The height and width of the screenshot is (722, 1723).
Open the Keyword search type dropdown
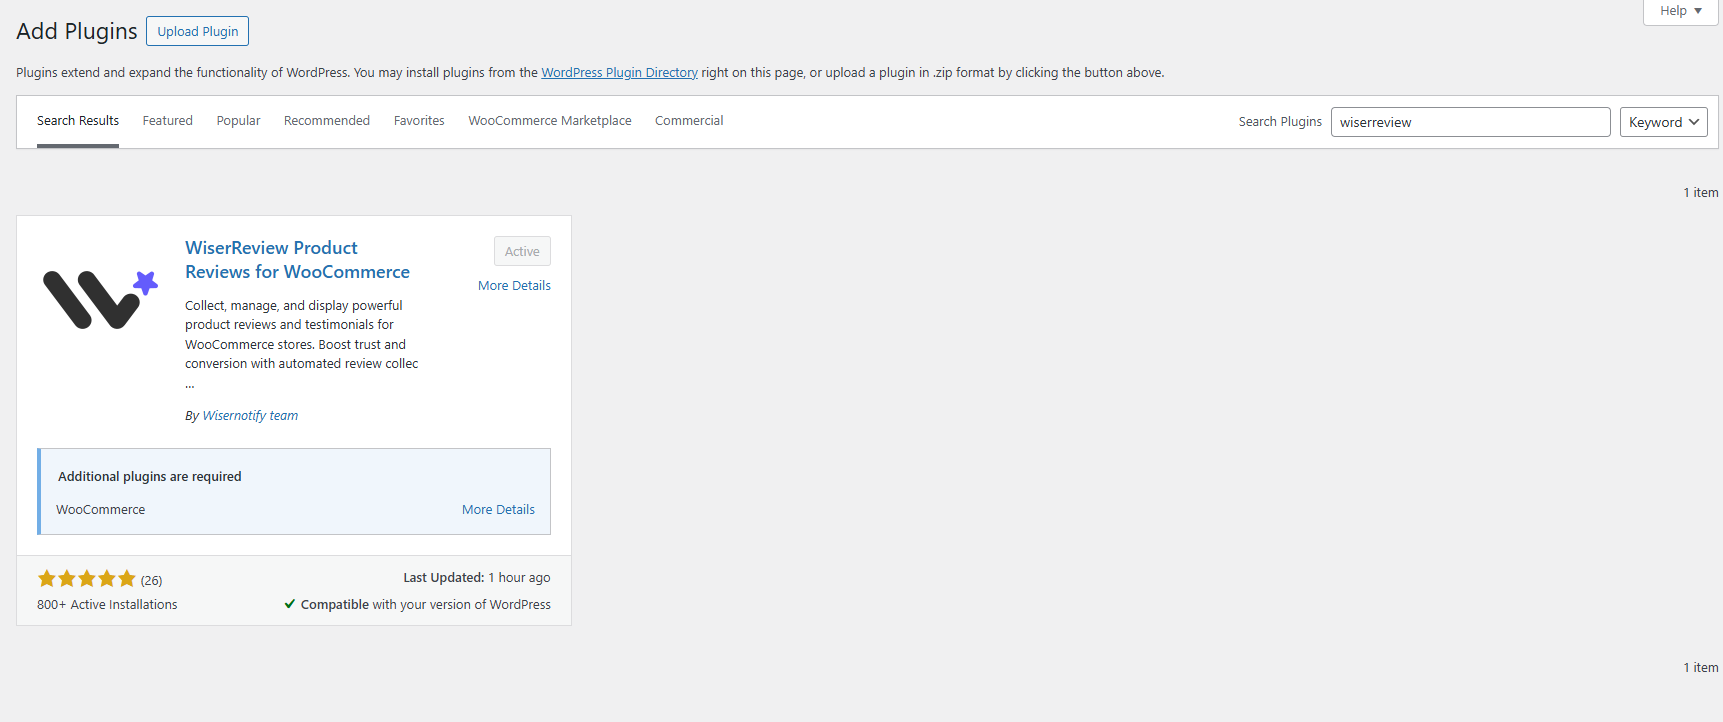(x=1664, y=122)
